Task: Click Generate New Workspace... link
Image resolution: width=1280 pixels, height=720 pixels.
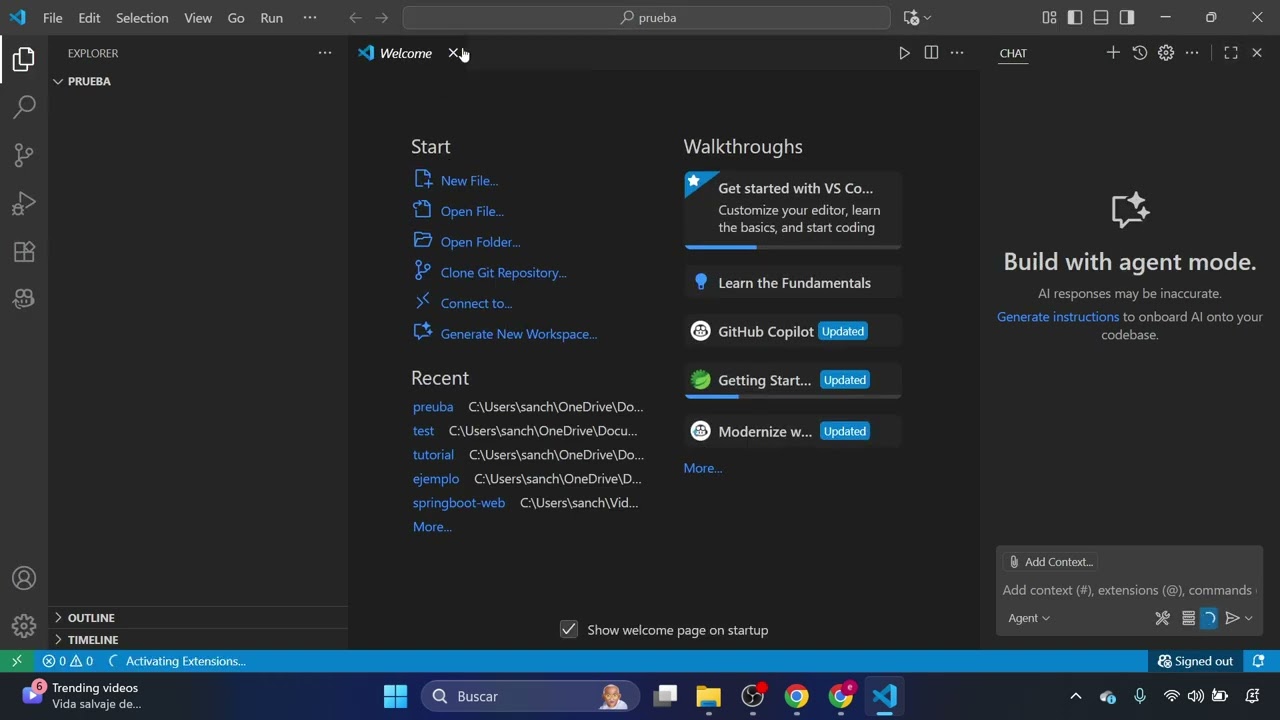Action: tap(519, 334)
